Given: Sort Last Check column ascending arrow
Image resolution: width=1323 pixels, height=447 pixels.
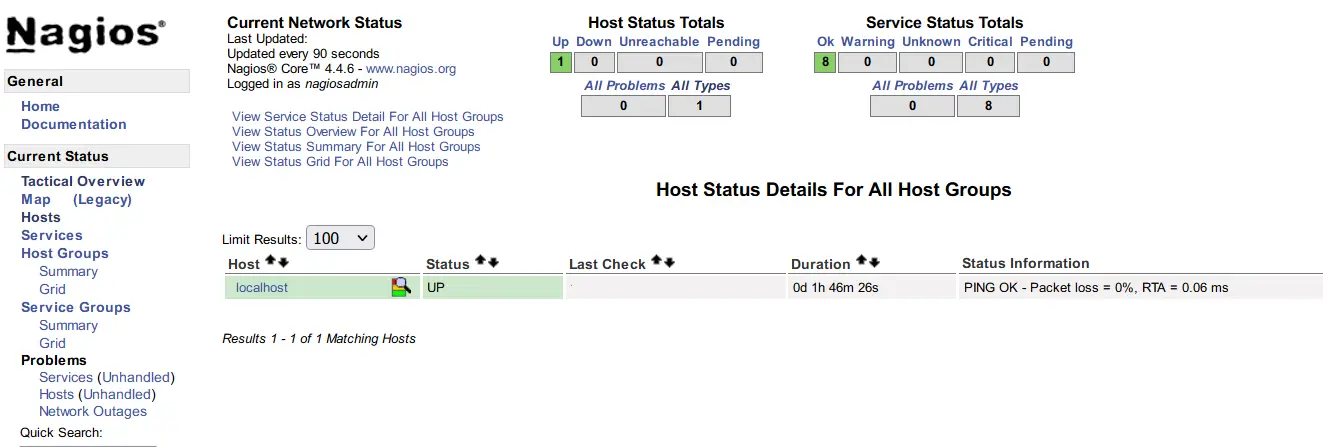Looking at the screenshot, I should (656, 262).
